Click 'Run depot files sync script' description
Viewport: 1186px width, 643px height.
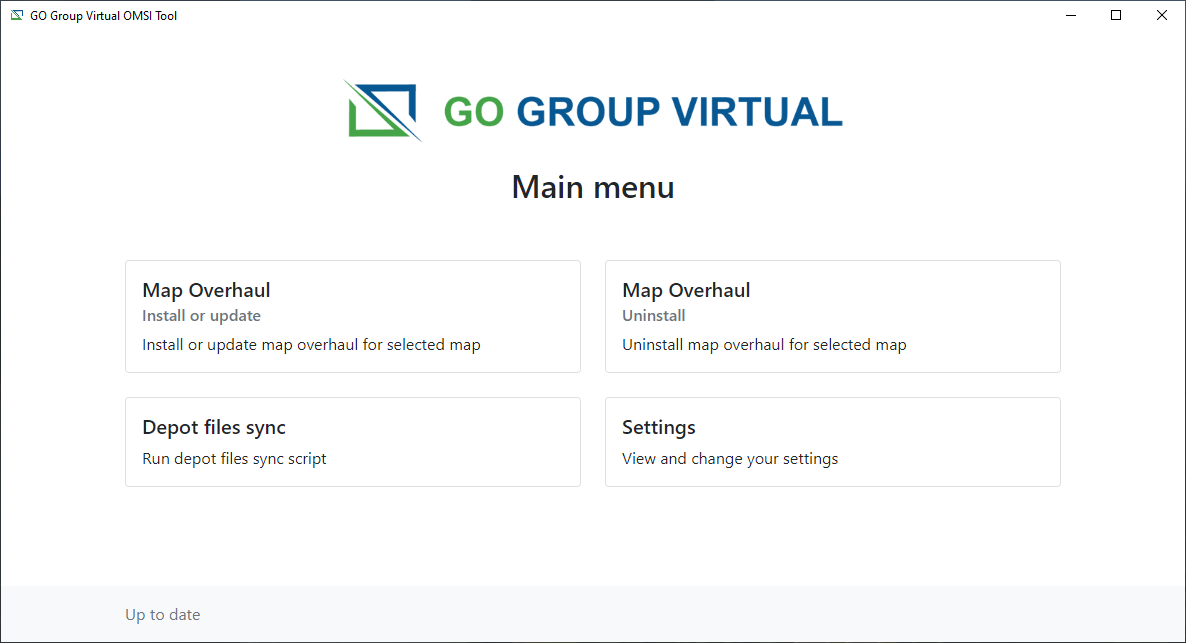[x=234, y=459]
